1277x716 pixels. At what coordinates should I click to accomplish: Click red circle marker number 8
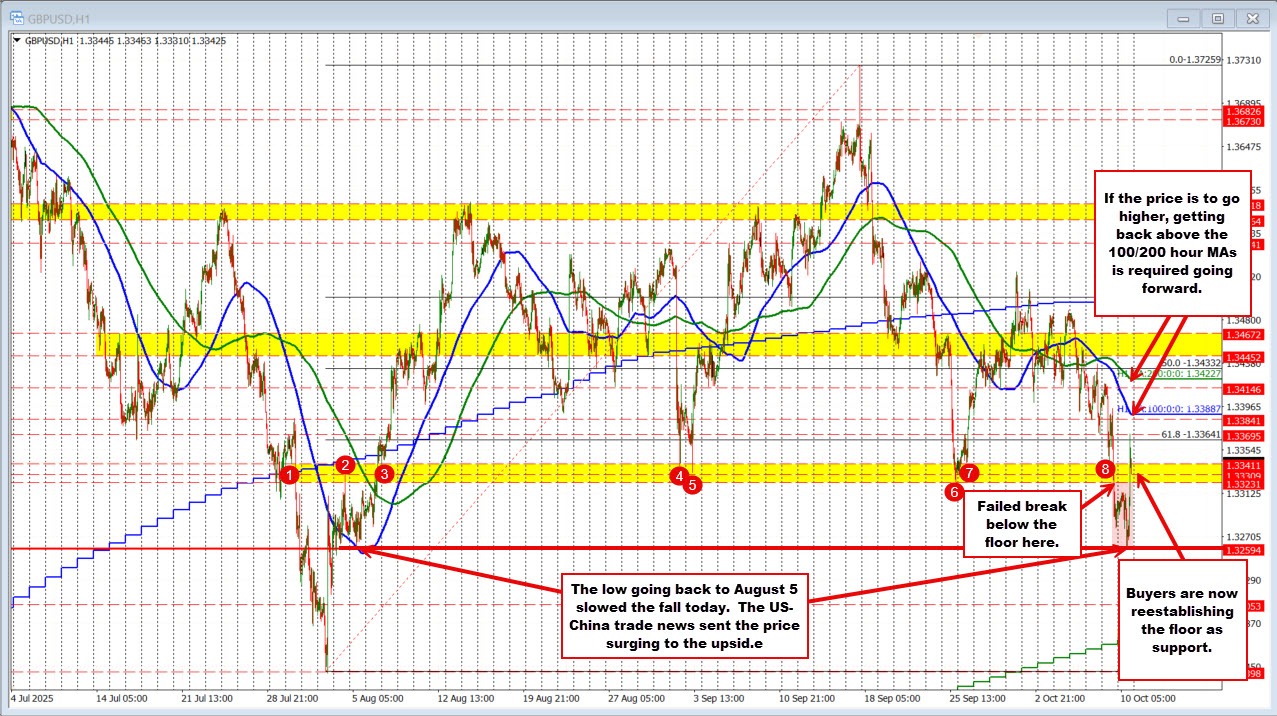pos(1105,468)
